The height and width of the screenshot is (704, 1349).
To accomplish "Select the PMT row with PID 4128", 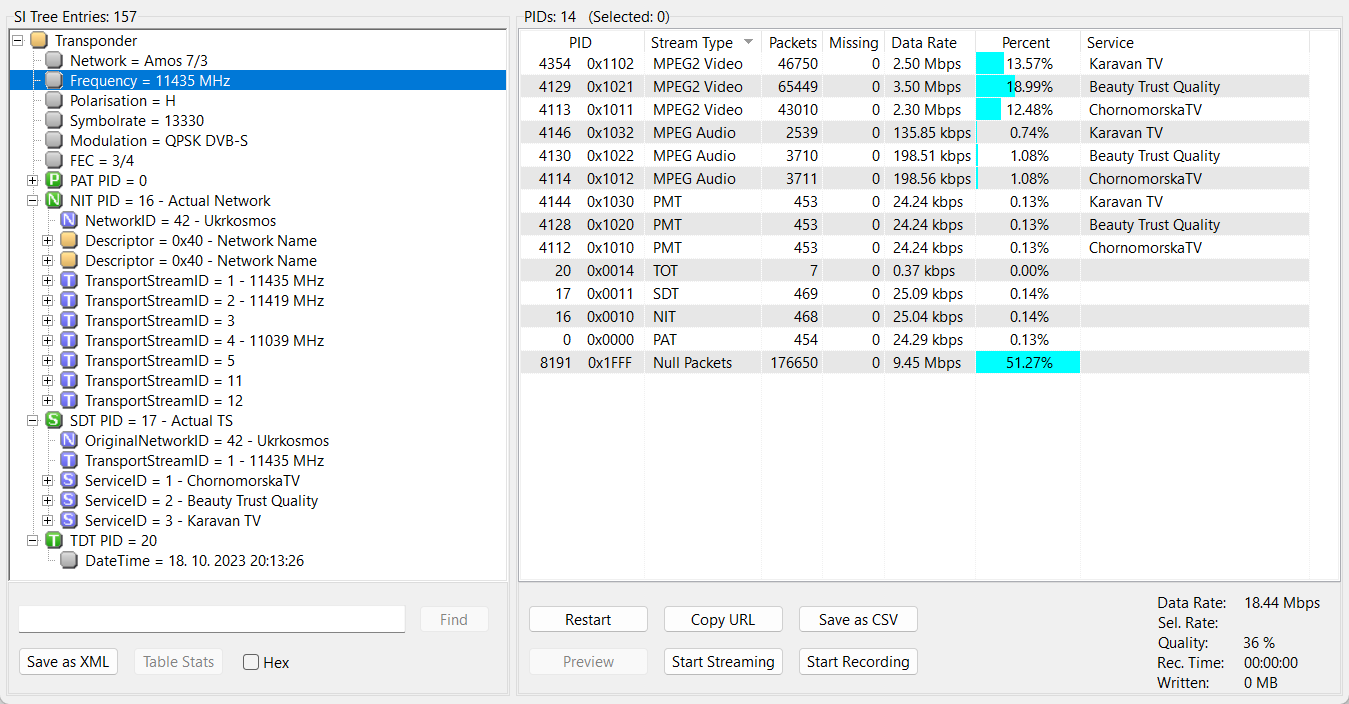I will (915, 225).
